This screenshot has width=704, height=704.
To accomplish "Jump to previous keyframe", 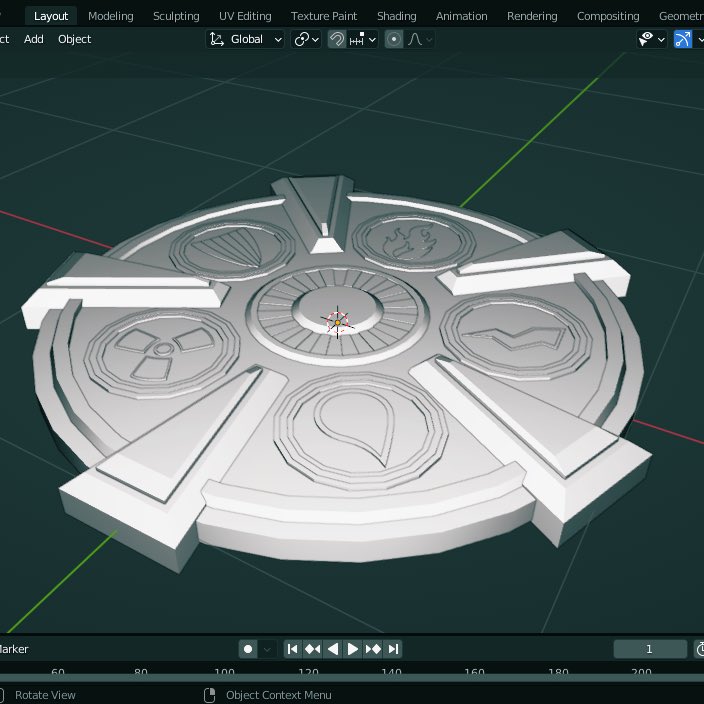I will (x=312, y=649).
